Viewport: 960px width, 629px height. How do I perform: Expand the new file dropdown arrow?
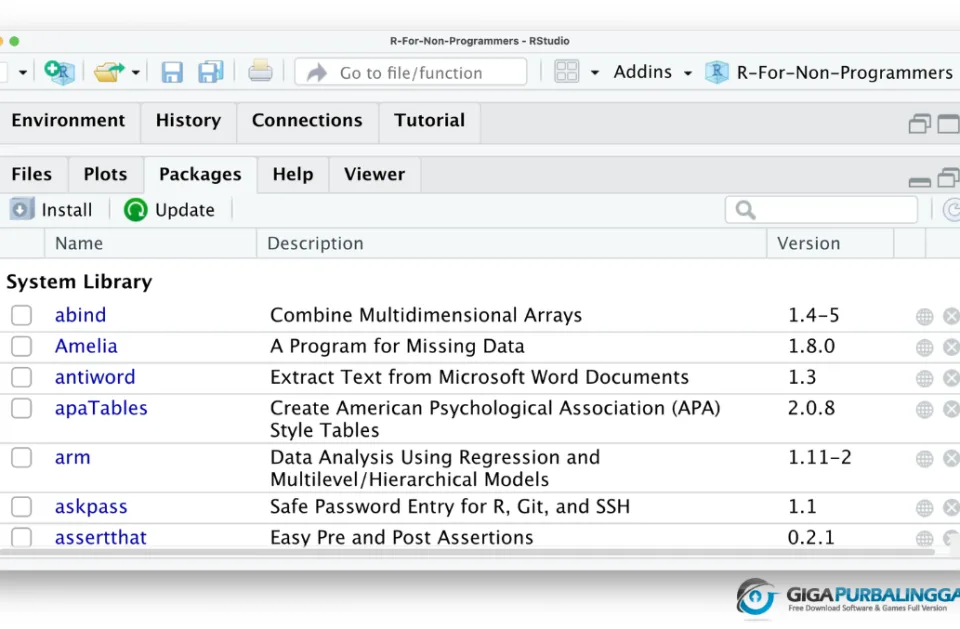pos(23,73)
